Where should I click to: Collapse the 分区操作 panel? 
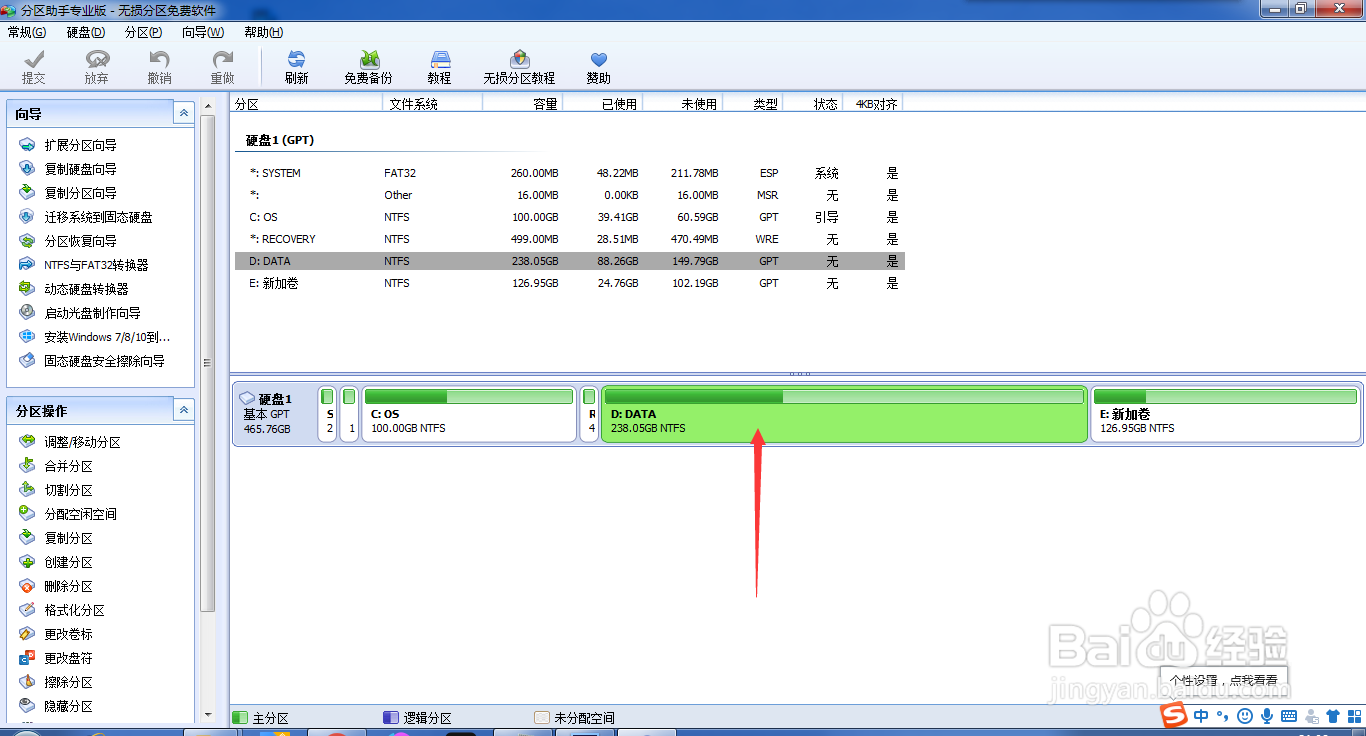point(183,410)
